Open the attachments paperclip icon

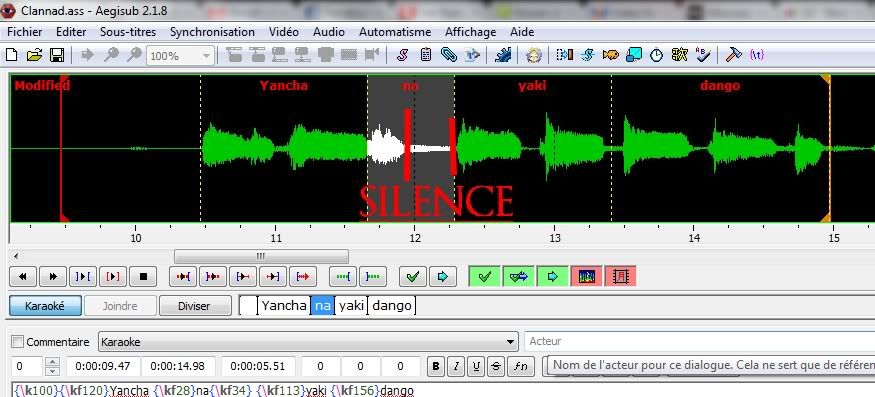(x=449, y=55)
